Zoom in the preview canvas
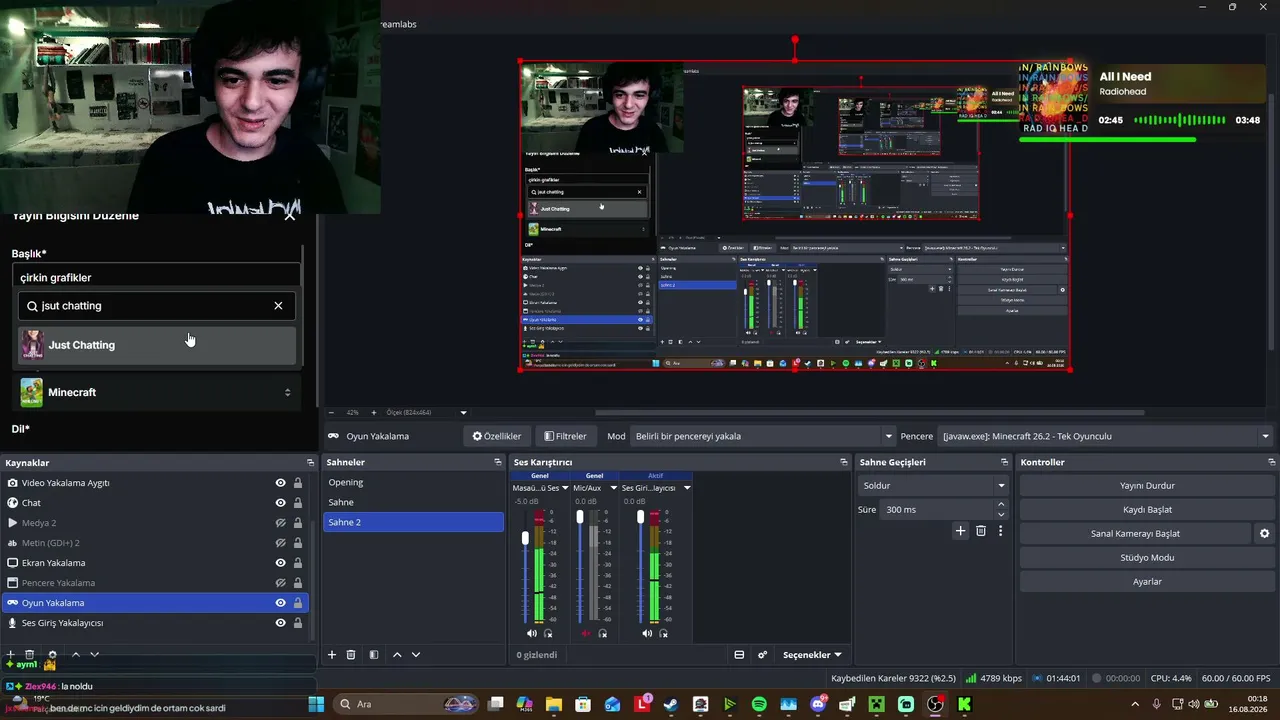The width and height of the screenshot is (1280, 720). pos(374,412)
